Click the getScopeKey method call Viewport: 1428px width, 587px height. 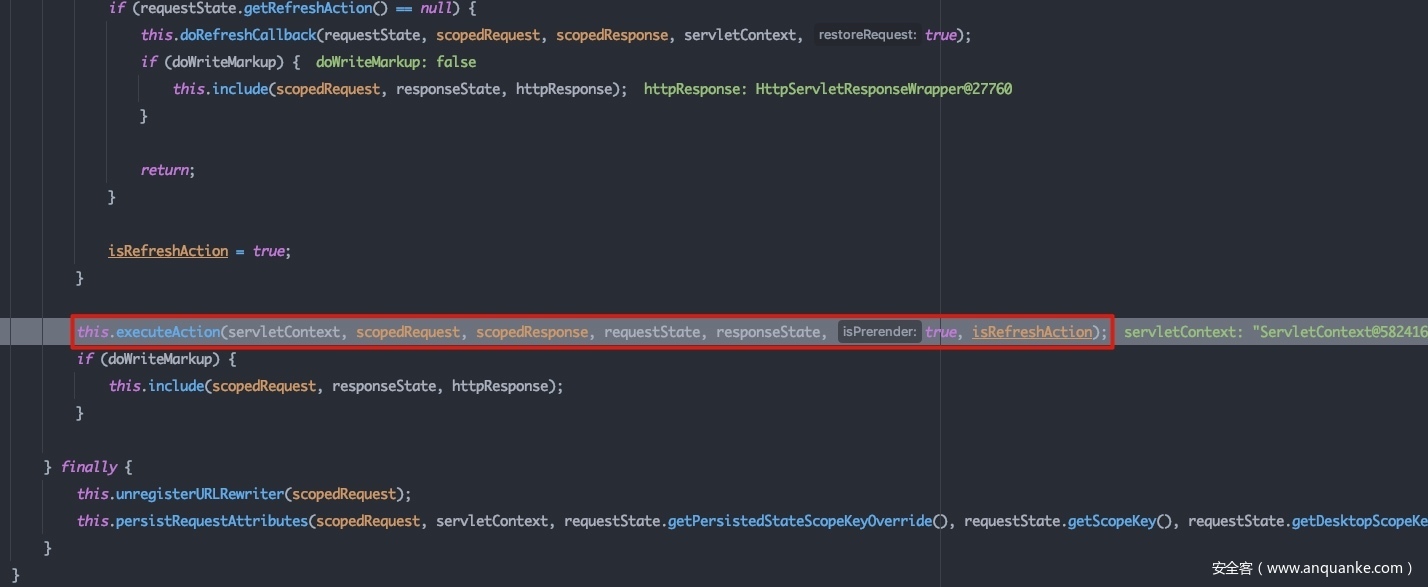click(x=1111, y=521)
